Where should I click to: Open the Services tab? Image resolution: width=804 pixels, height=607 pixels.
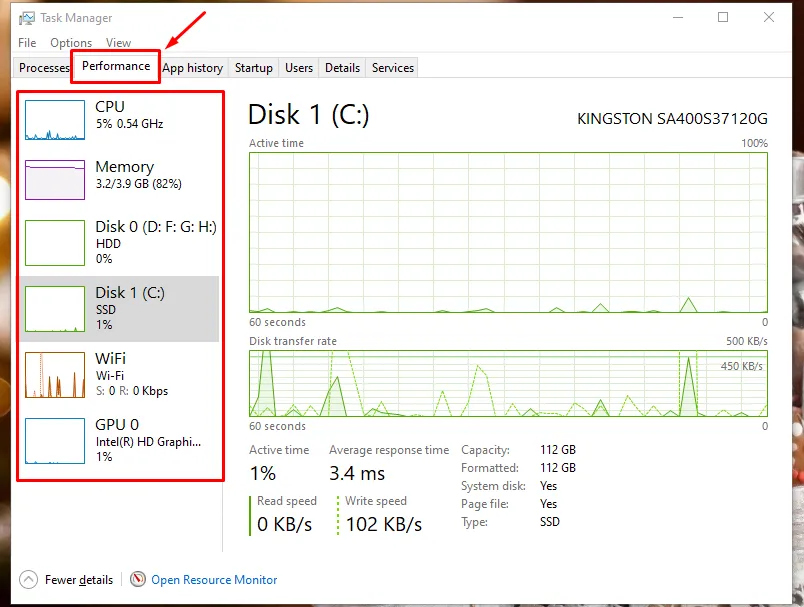pos(393,68)
